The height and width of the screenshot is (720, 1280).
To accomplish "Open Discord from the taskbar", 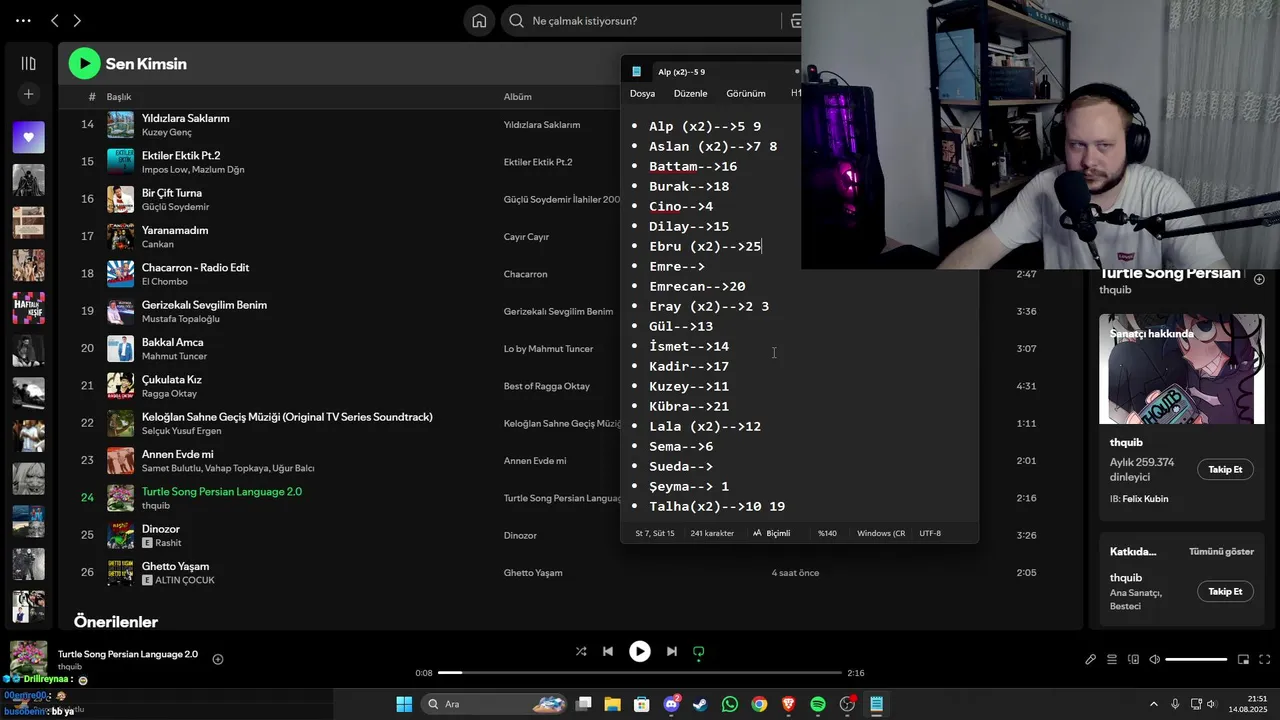I will [x=672, y=704].
